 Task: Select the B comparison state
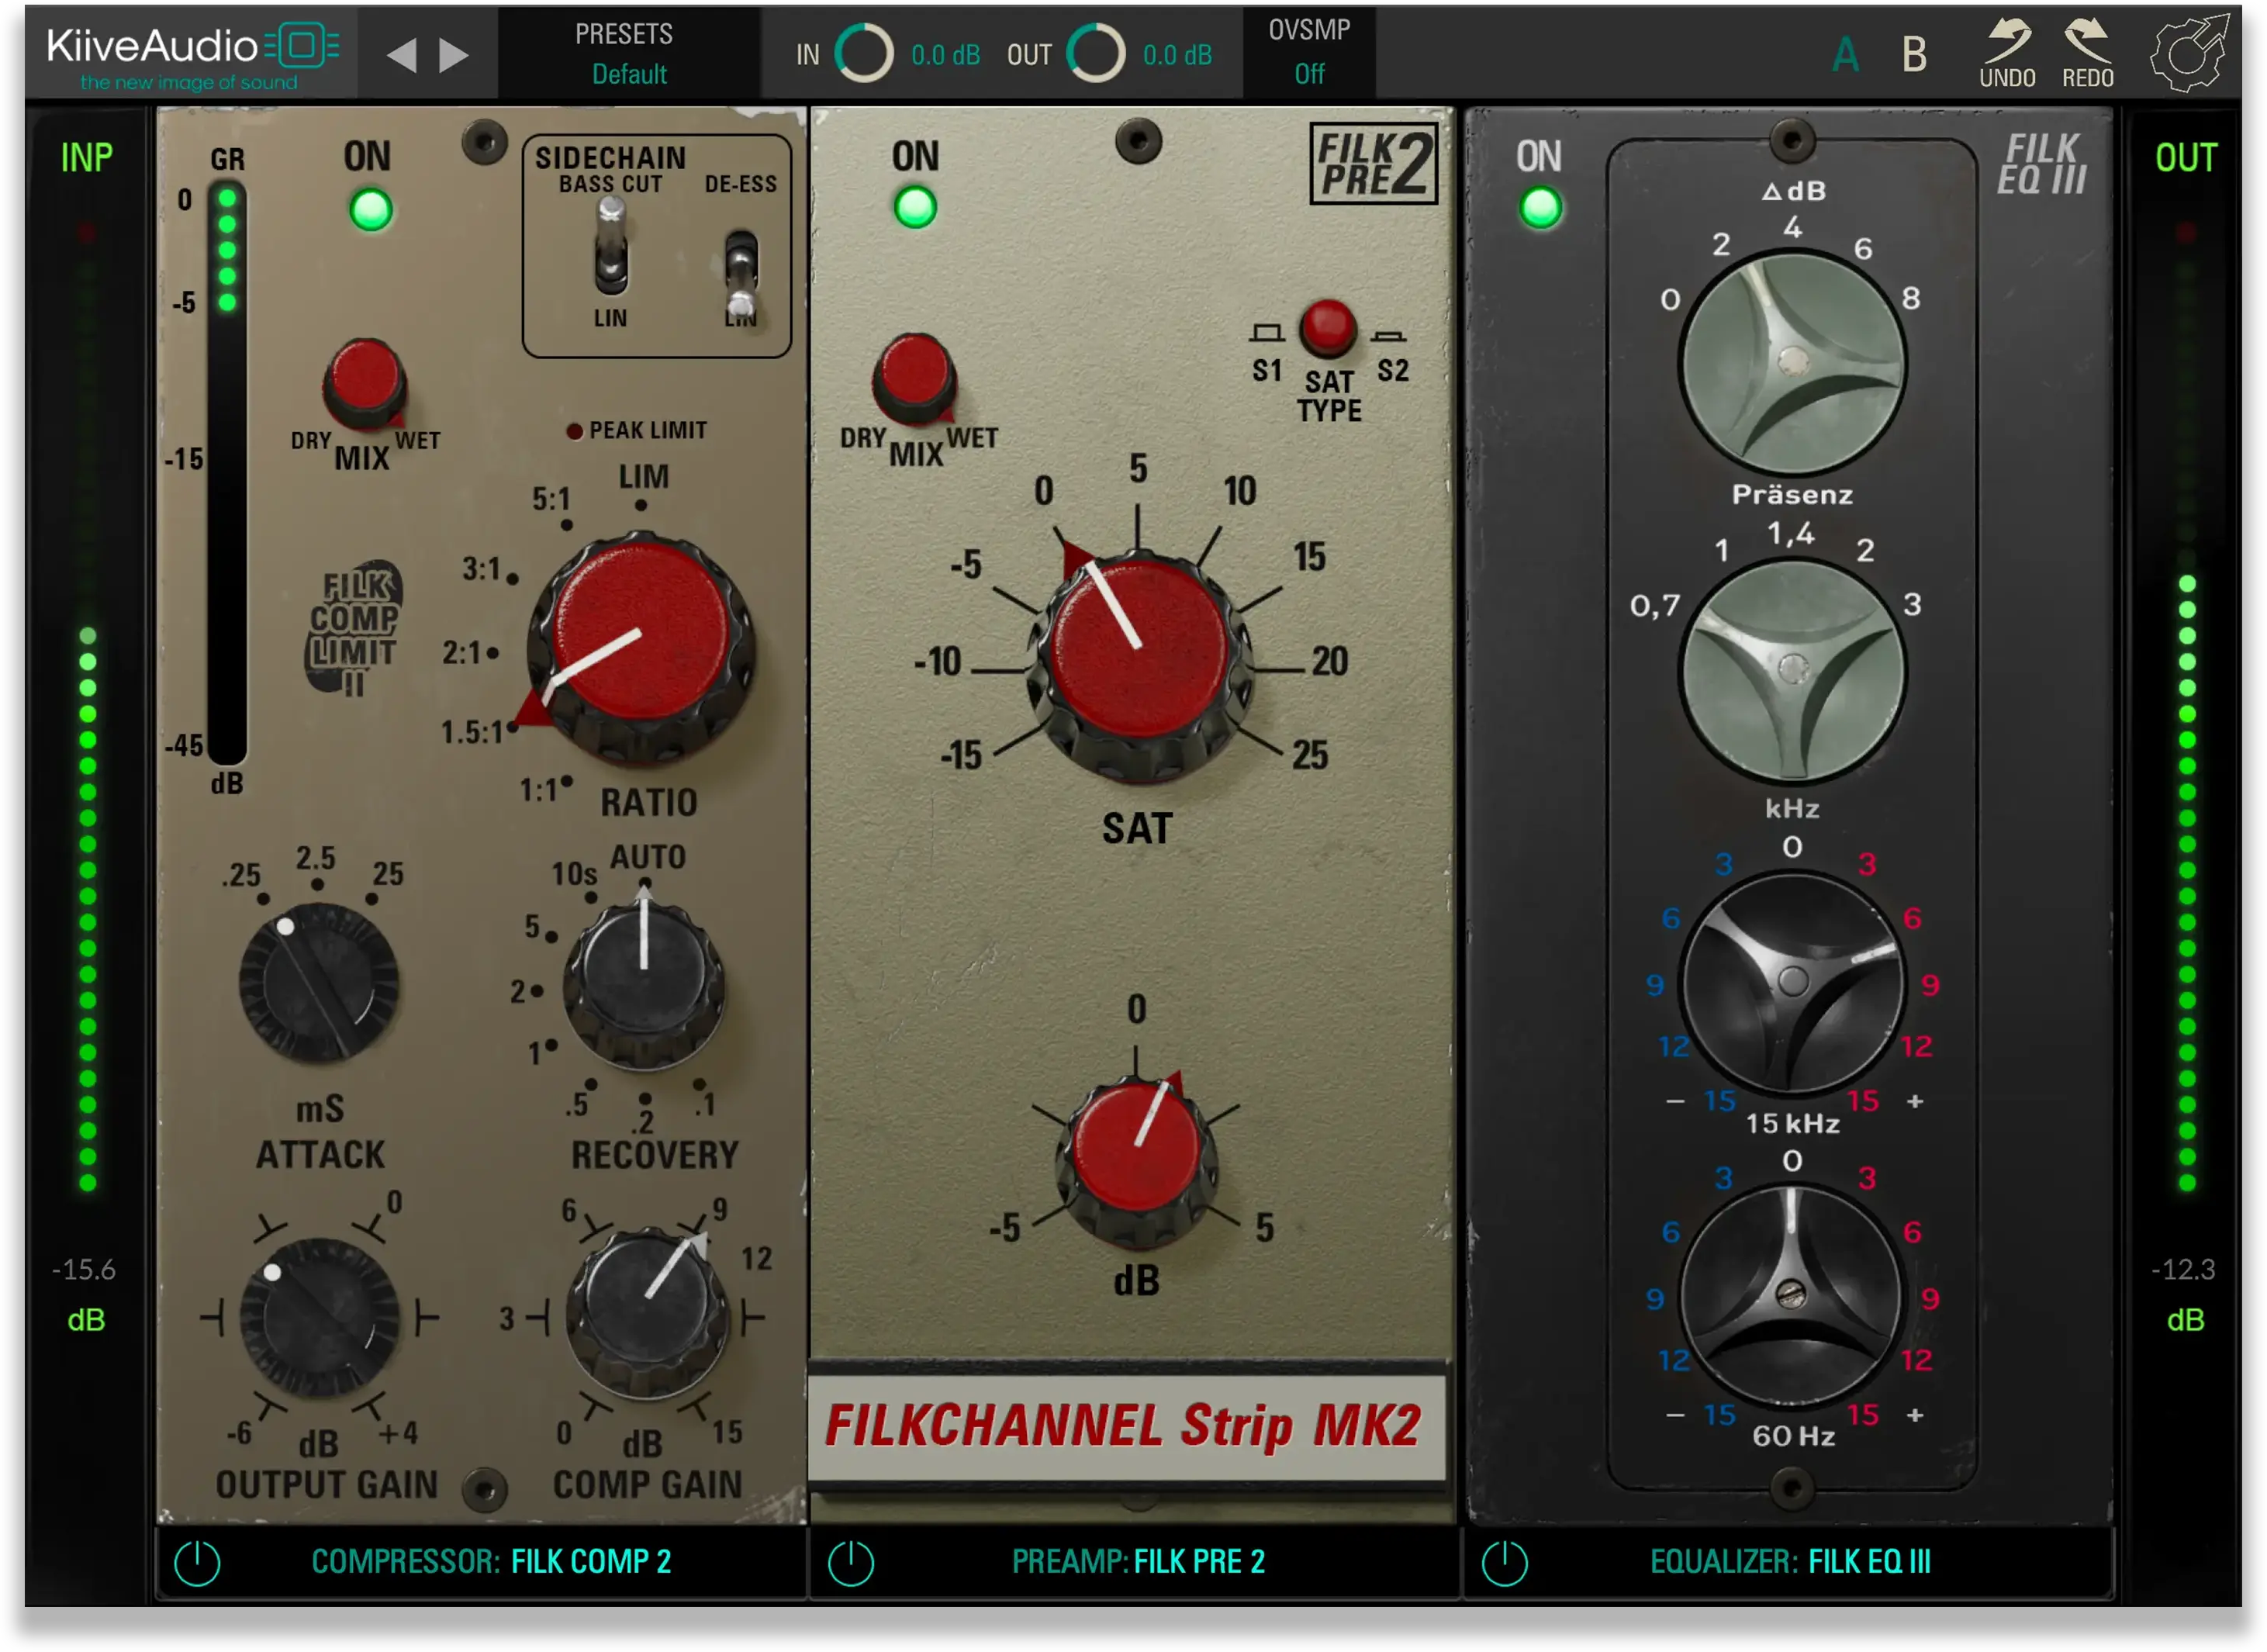1914,55
